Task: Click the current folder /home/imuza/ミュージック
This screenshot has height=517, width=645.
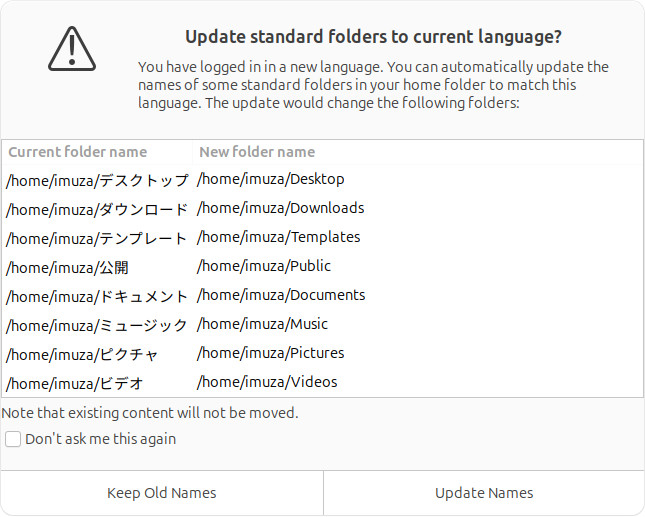Action: coord(97,326)
